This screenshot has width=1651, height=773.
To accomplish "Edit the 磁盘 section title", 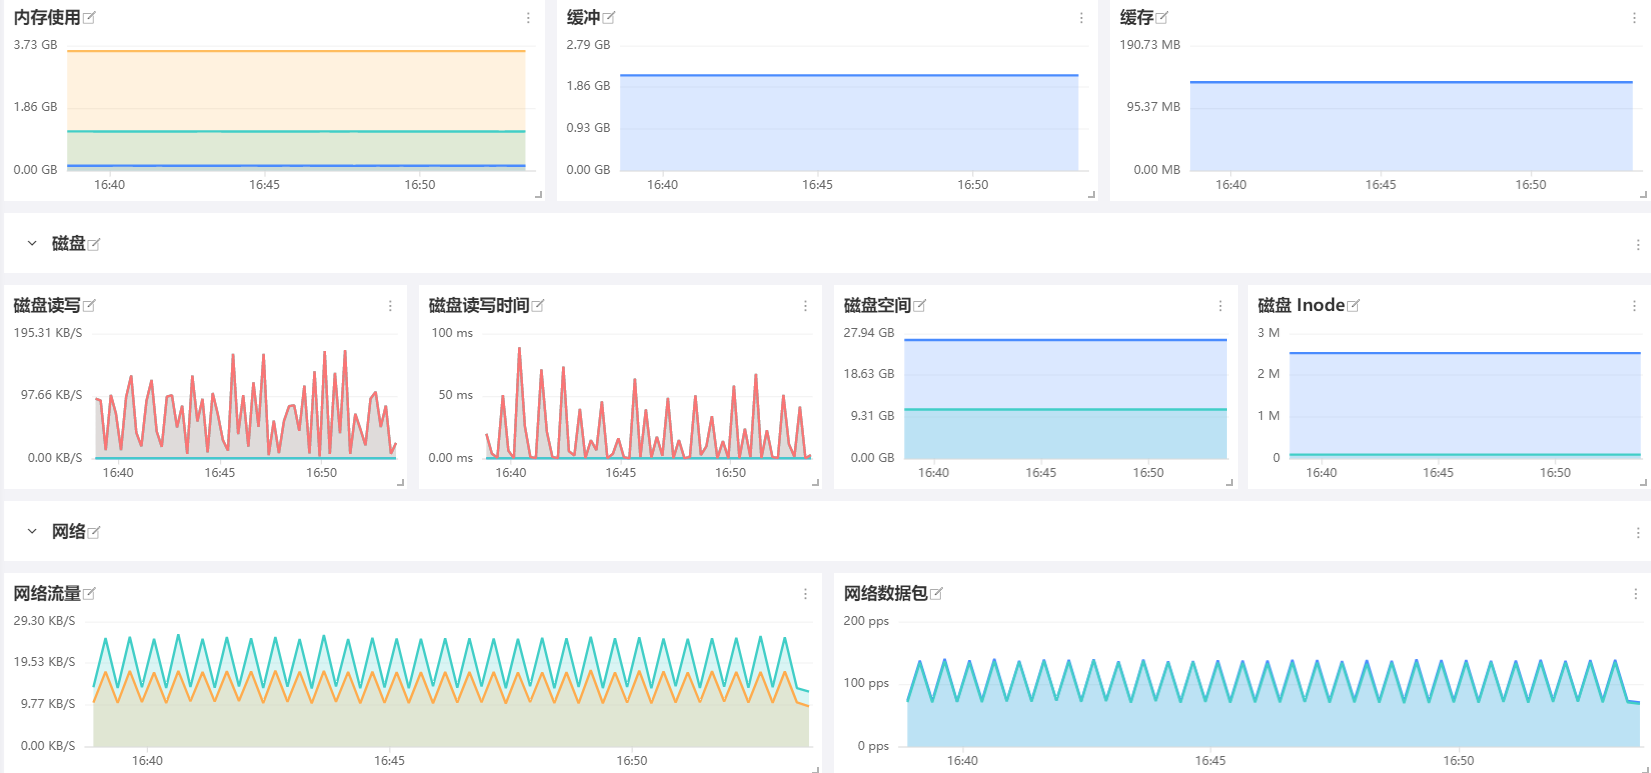I will click(94, 244).
